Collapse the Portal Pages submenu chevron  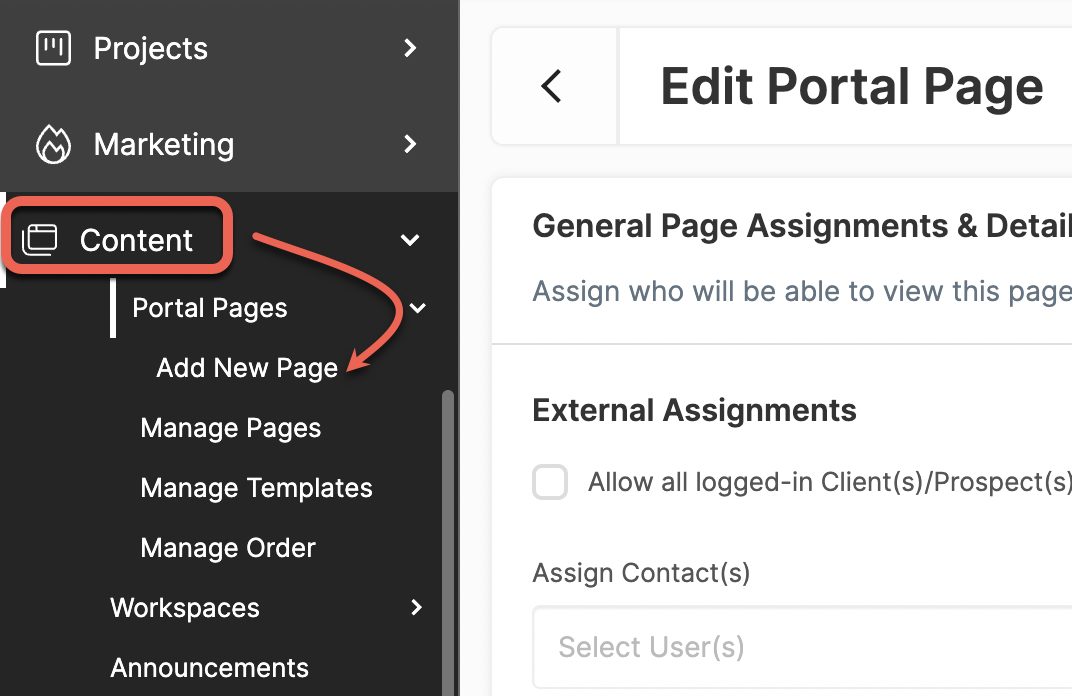click(x=418, y=308)
